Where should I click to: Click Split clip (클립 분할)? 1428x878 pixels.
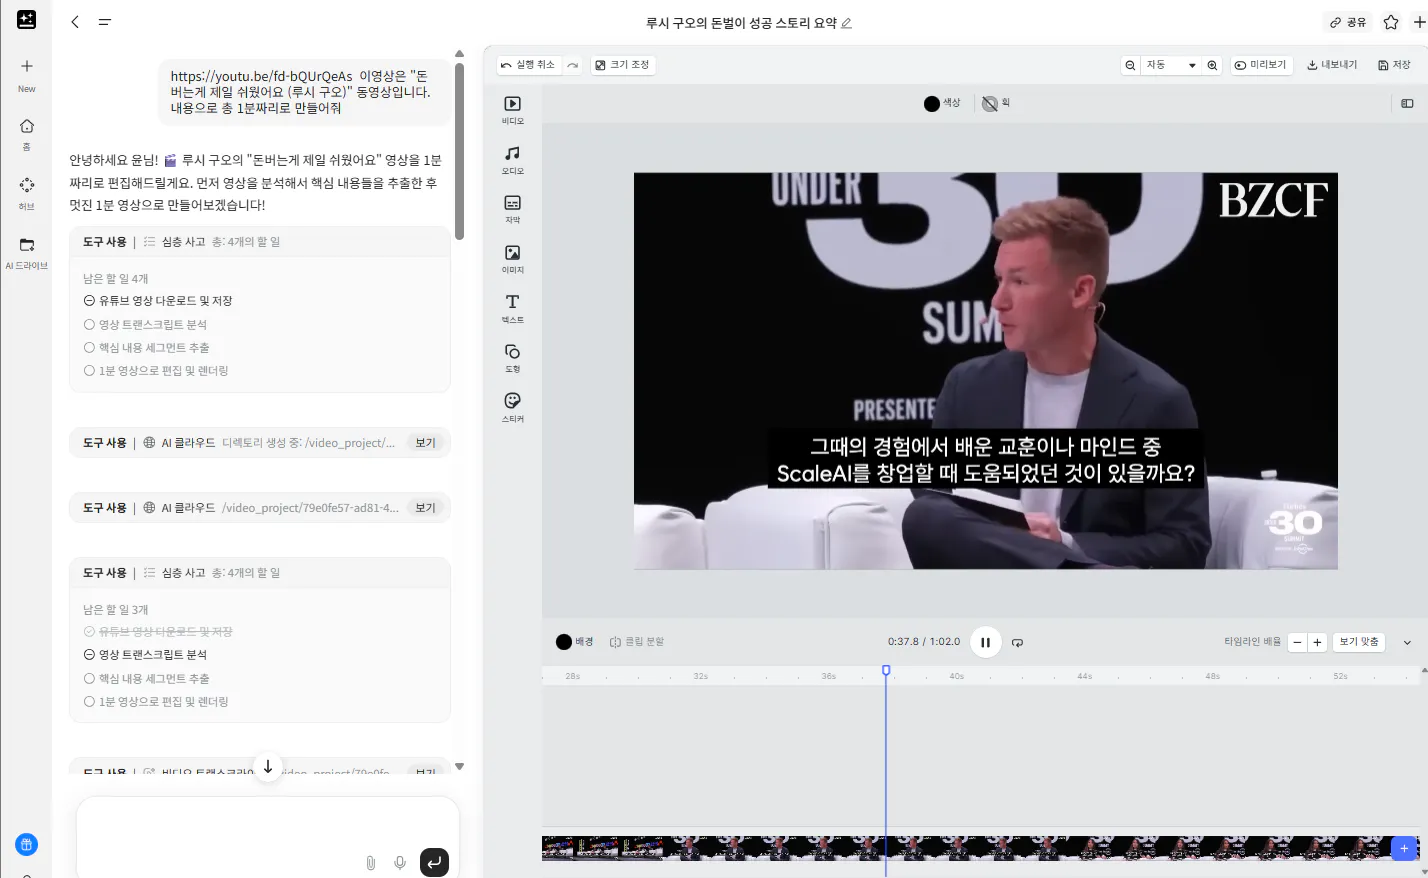[637, 642]
